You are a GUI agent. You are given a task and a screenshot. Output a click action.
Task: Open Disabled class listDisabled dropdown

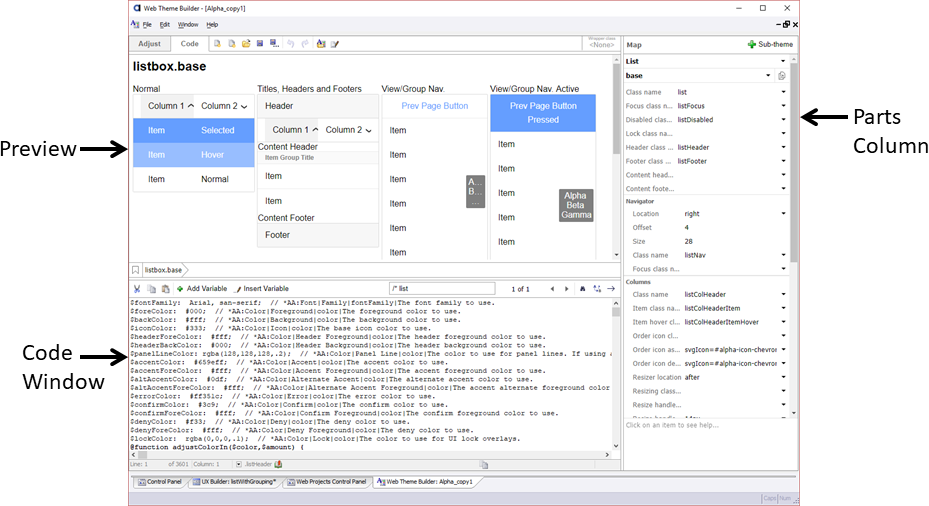point(783,120)
